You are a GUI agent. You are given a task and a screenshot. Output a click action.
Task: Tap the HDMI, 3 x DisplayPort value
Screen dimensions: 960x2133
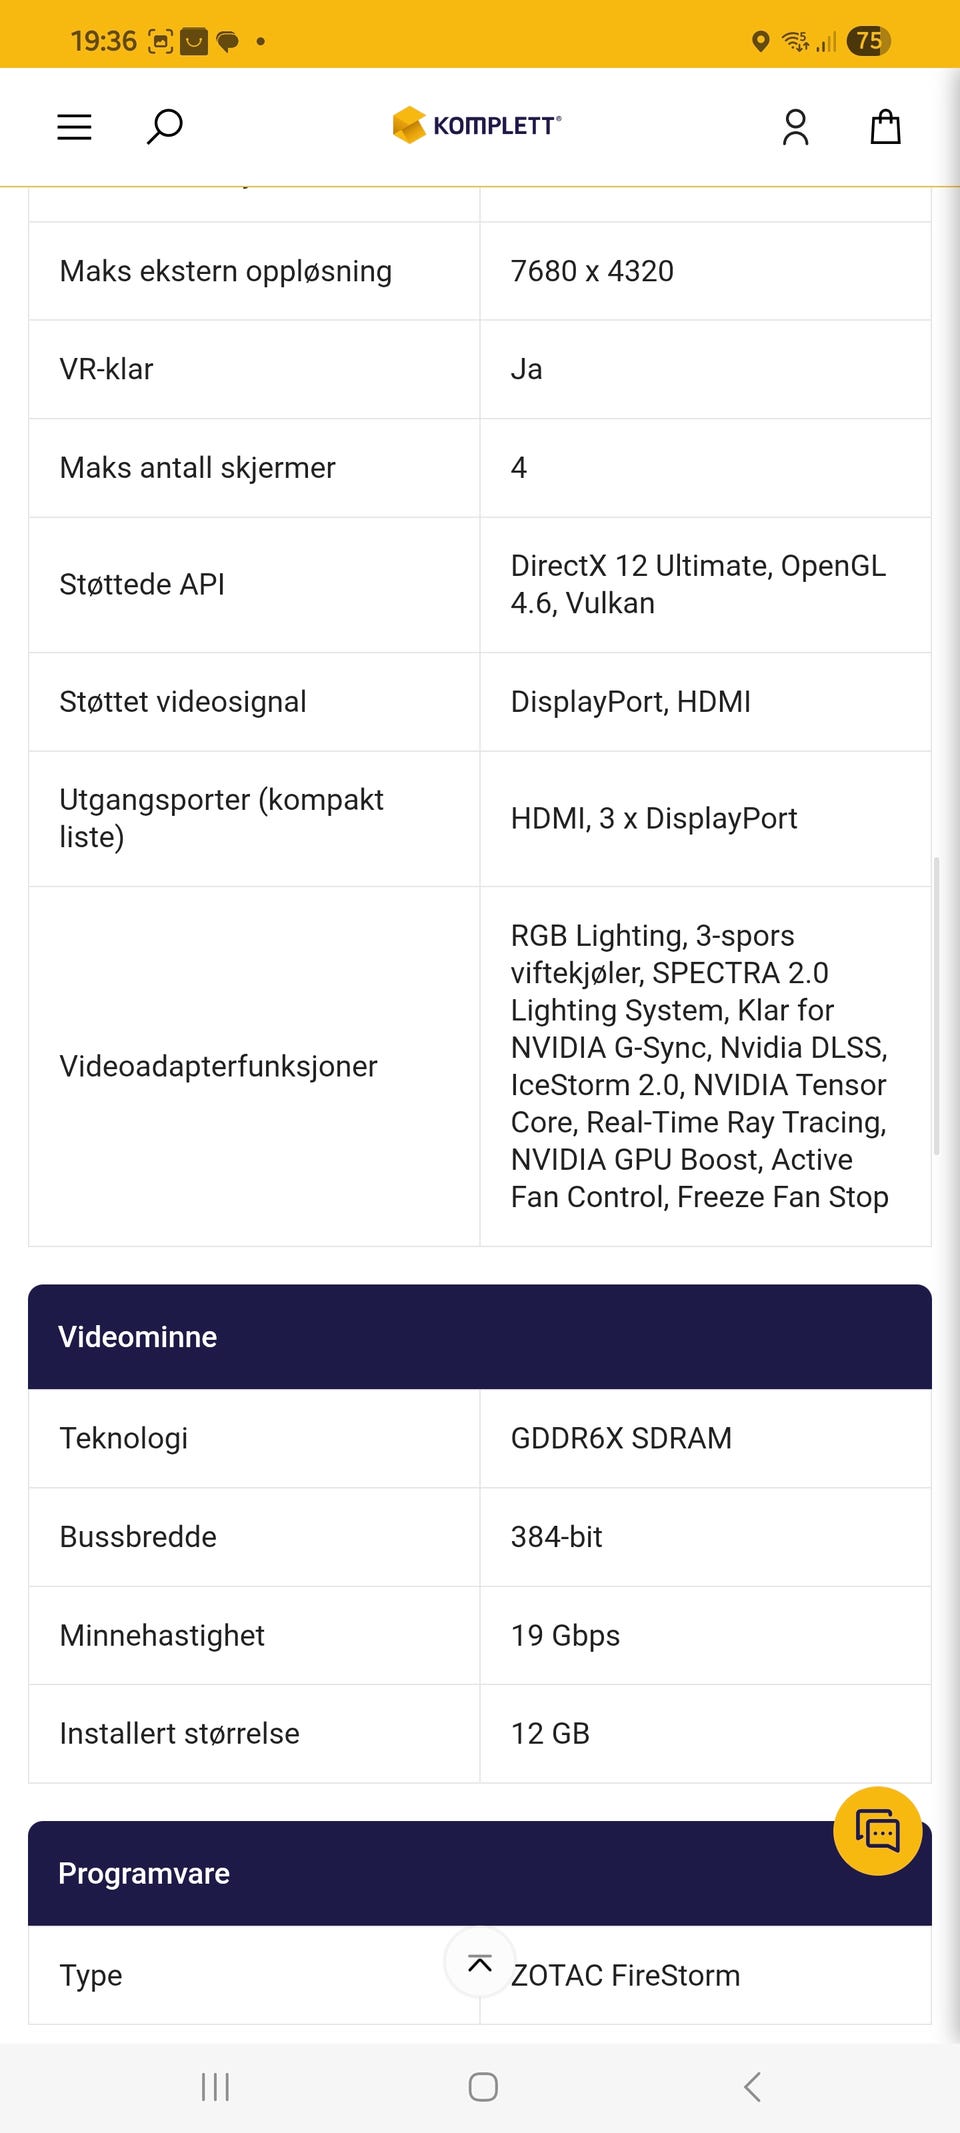tap(654, 818)
